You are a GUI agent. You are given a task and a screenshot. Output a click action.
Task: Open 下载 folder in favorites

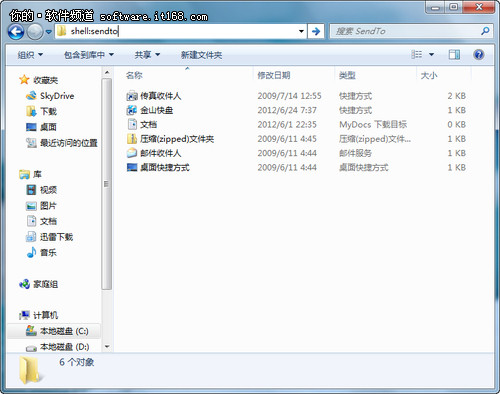pyautogui.click(x=41, y=111)
